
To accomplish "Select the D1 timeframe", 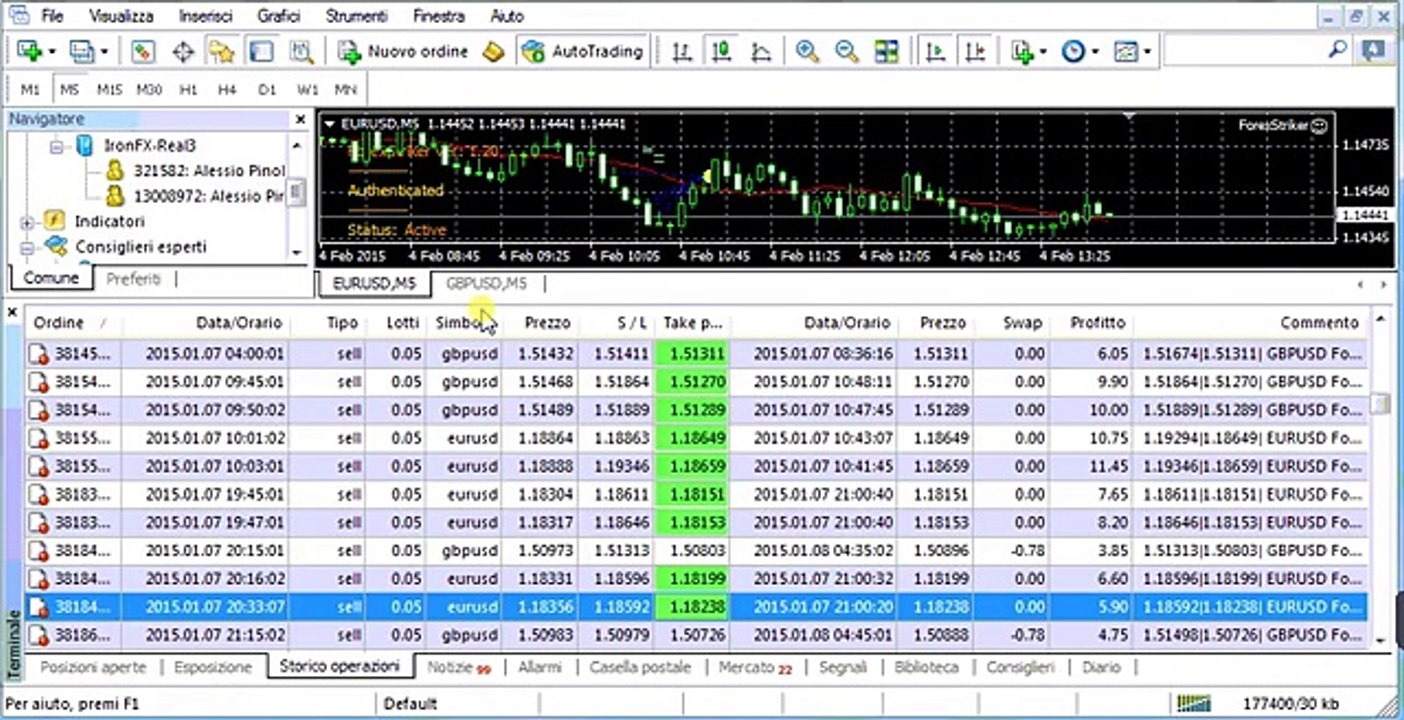I will pyautogui.click(x=267, y=89).
